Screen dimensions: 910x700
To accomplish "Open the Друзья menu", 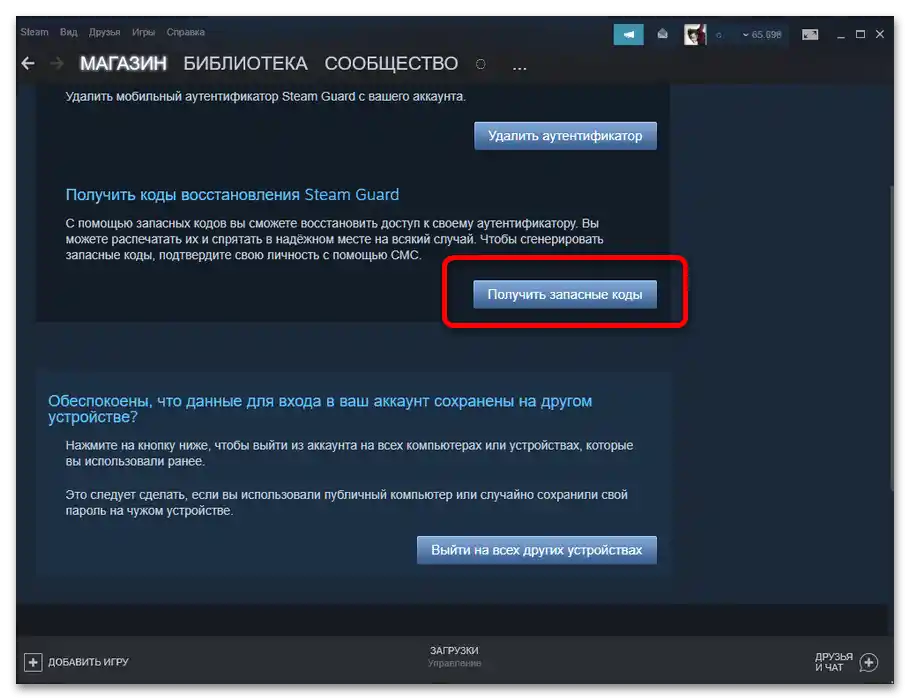I will point(104,32).
